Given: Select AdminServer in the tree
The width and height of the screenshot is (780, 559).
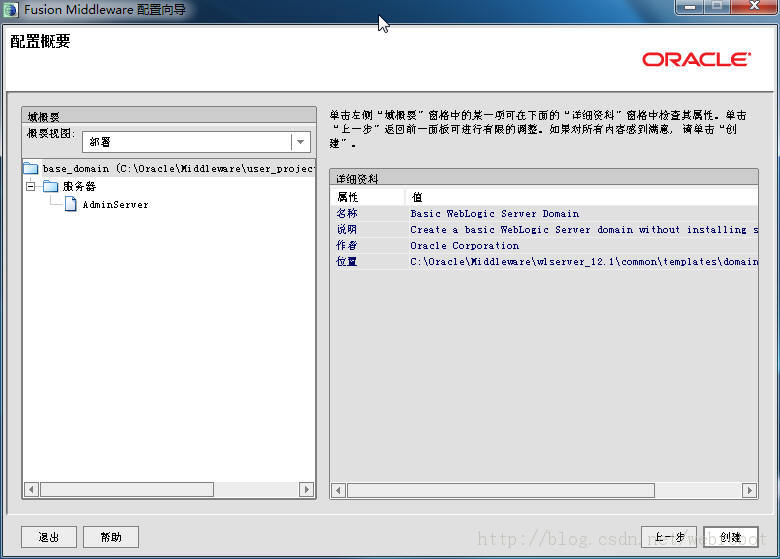Looking at the screenshot, I should [115, 204].
